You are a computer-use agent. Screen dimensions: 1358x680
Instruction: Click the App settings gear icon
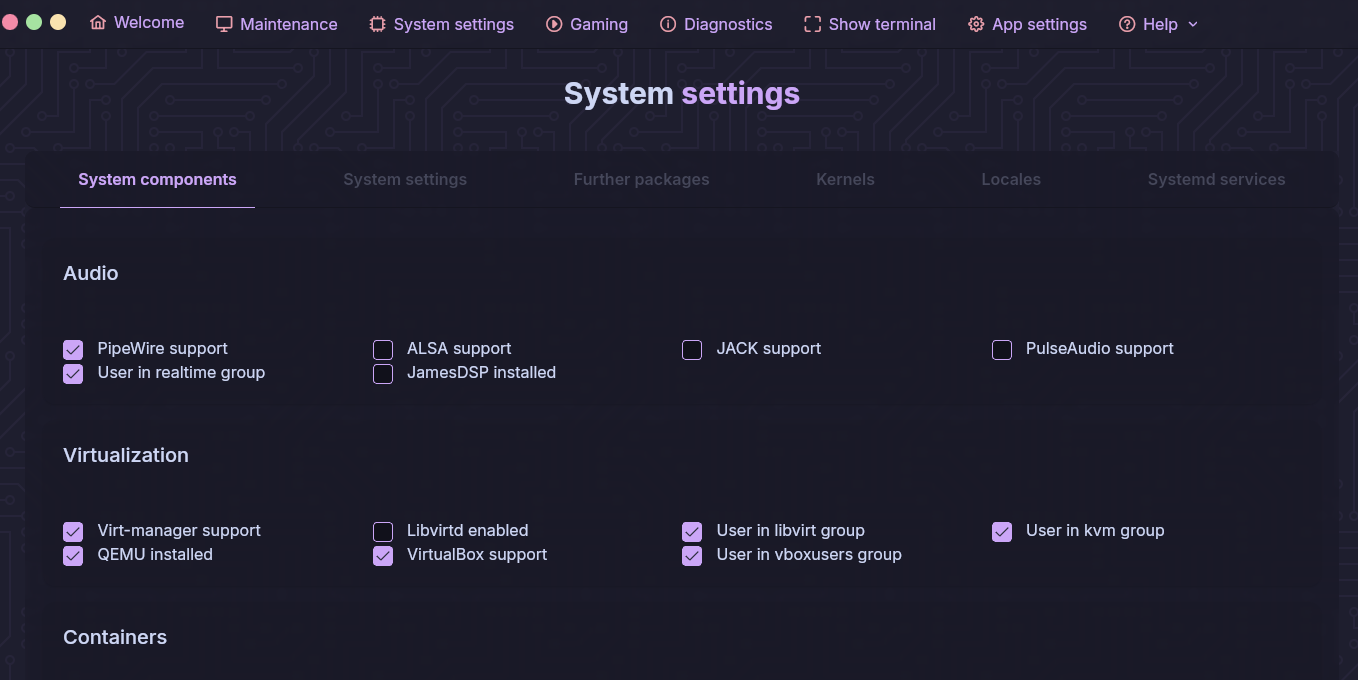pos(976,24)
